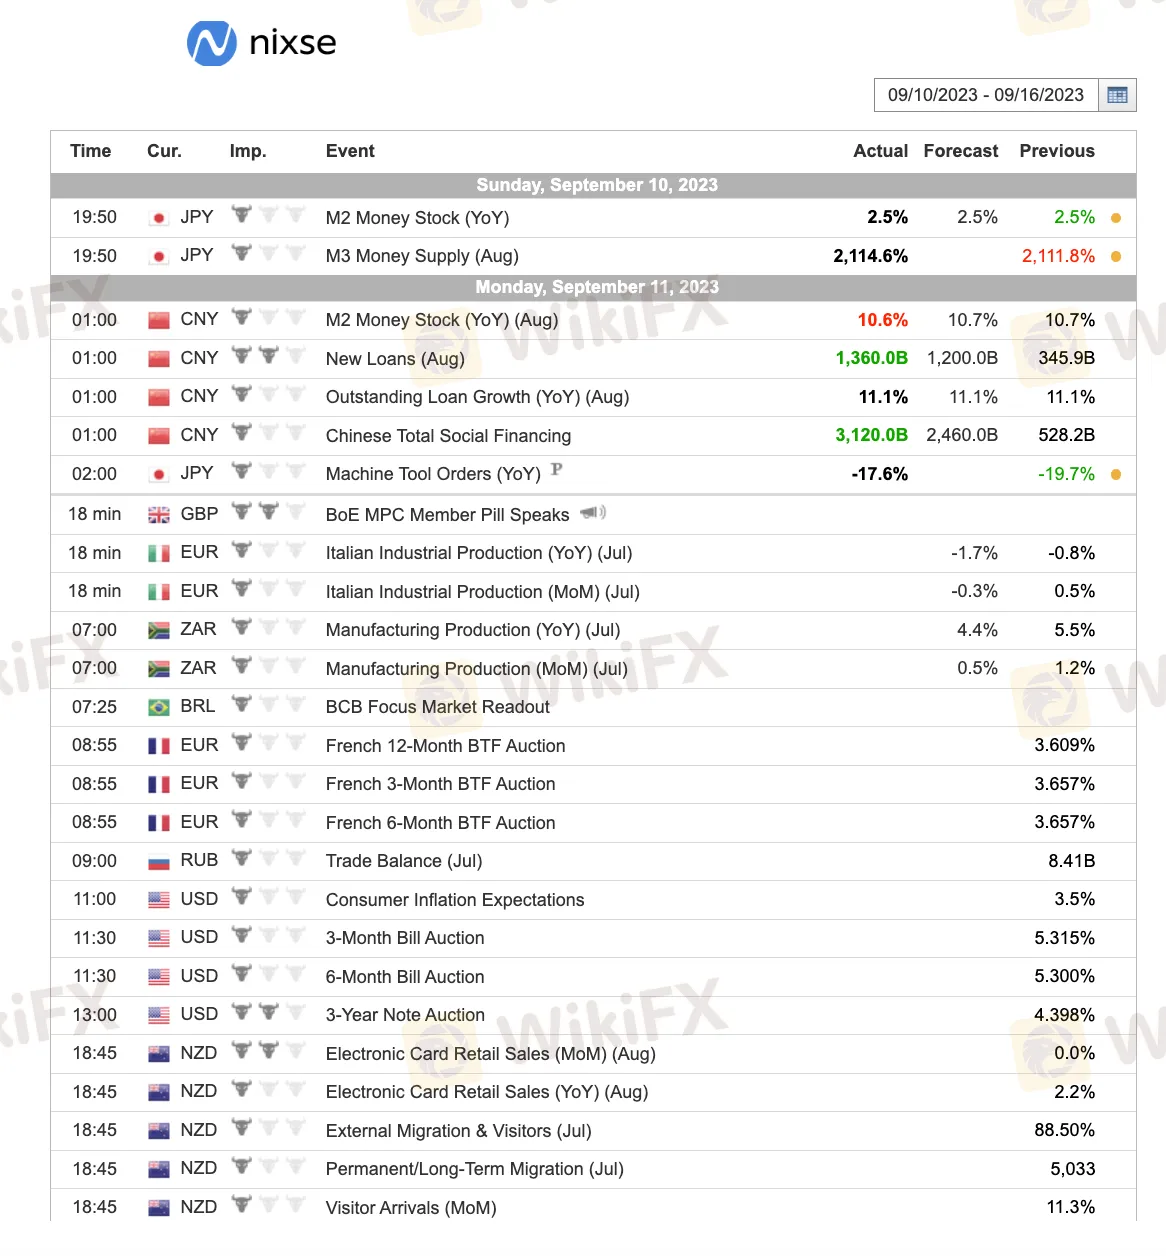Click Japan flag in M2 Money Stock row

pyautogui.click(x=158, y=218)
